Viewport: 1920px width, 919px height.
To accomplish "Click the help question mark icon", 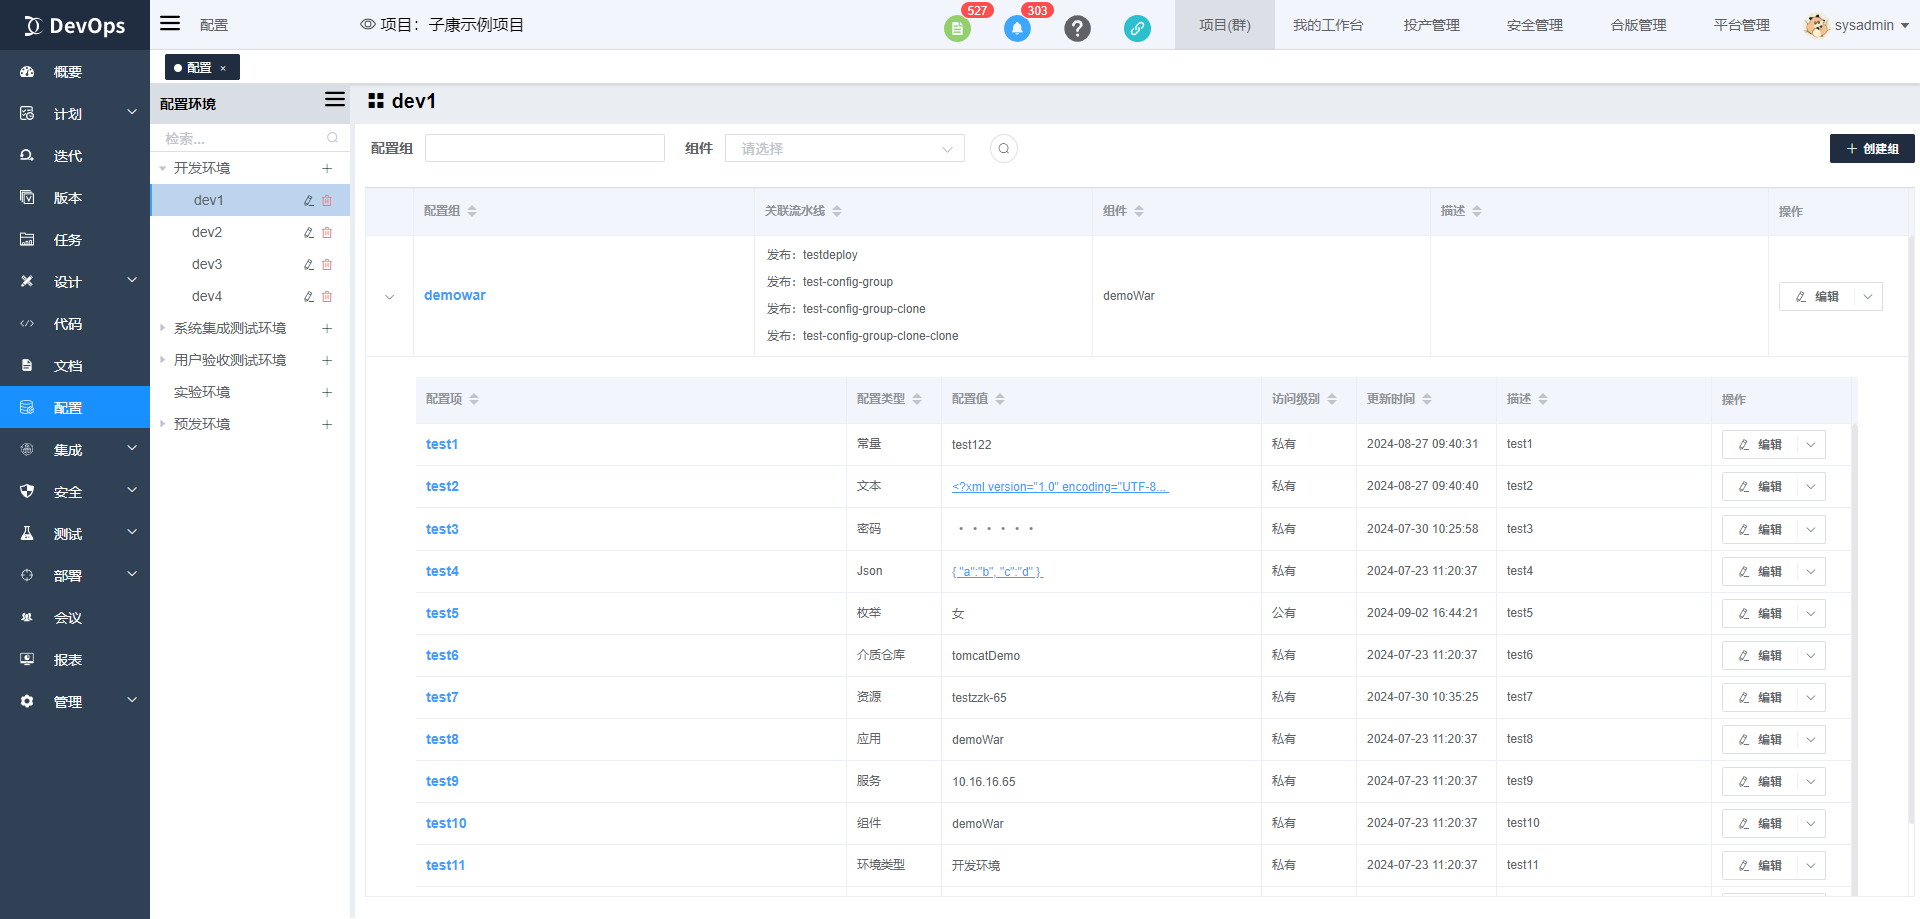I will click(x=1077, y=28).
